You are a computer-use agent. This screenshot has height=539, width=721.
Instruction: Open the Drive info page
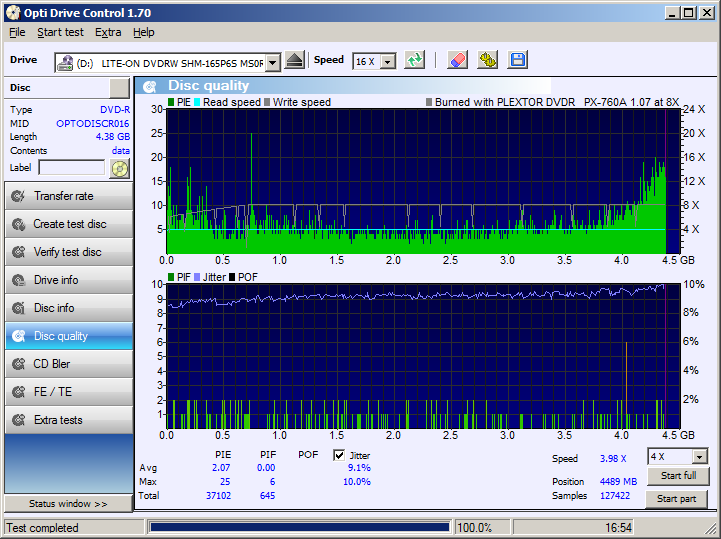pos(69,280)
